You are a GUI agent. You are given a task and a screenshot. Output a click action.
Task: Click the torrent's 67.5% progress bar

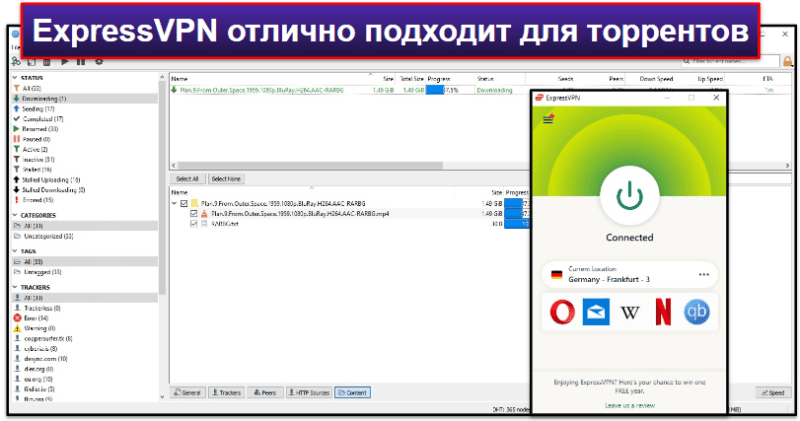pyautogui.click(x=449, y=90)
